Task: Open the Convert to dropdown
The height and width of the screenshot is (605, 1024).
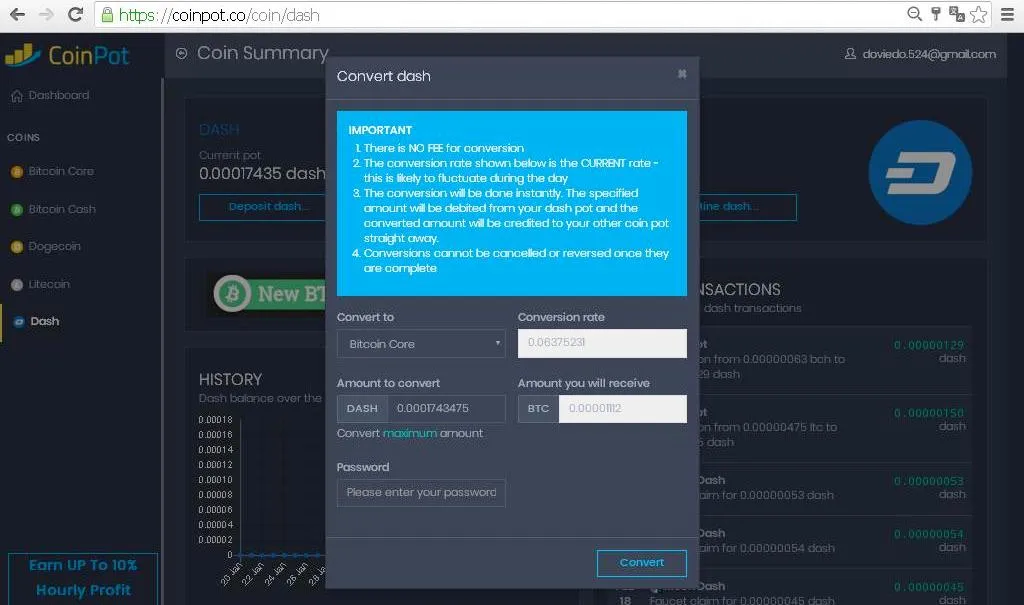Action: click(421, 344)
